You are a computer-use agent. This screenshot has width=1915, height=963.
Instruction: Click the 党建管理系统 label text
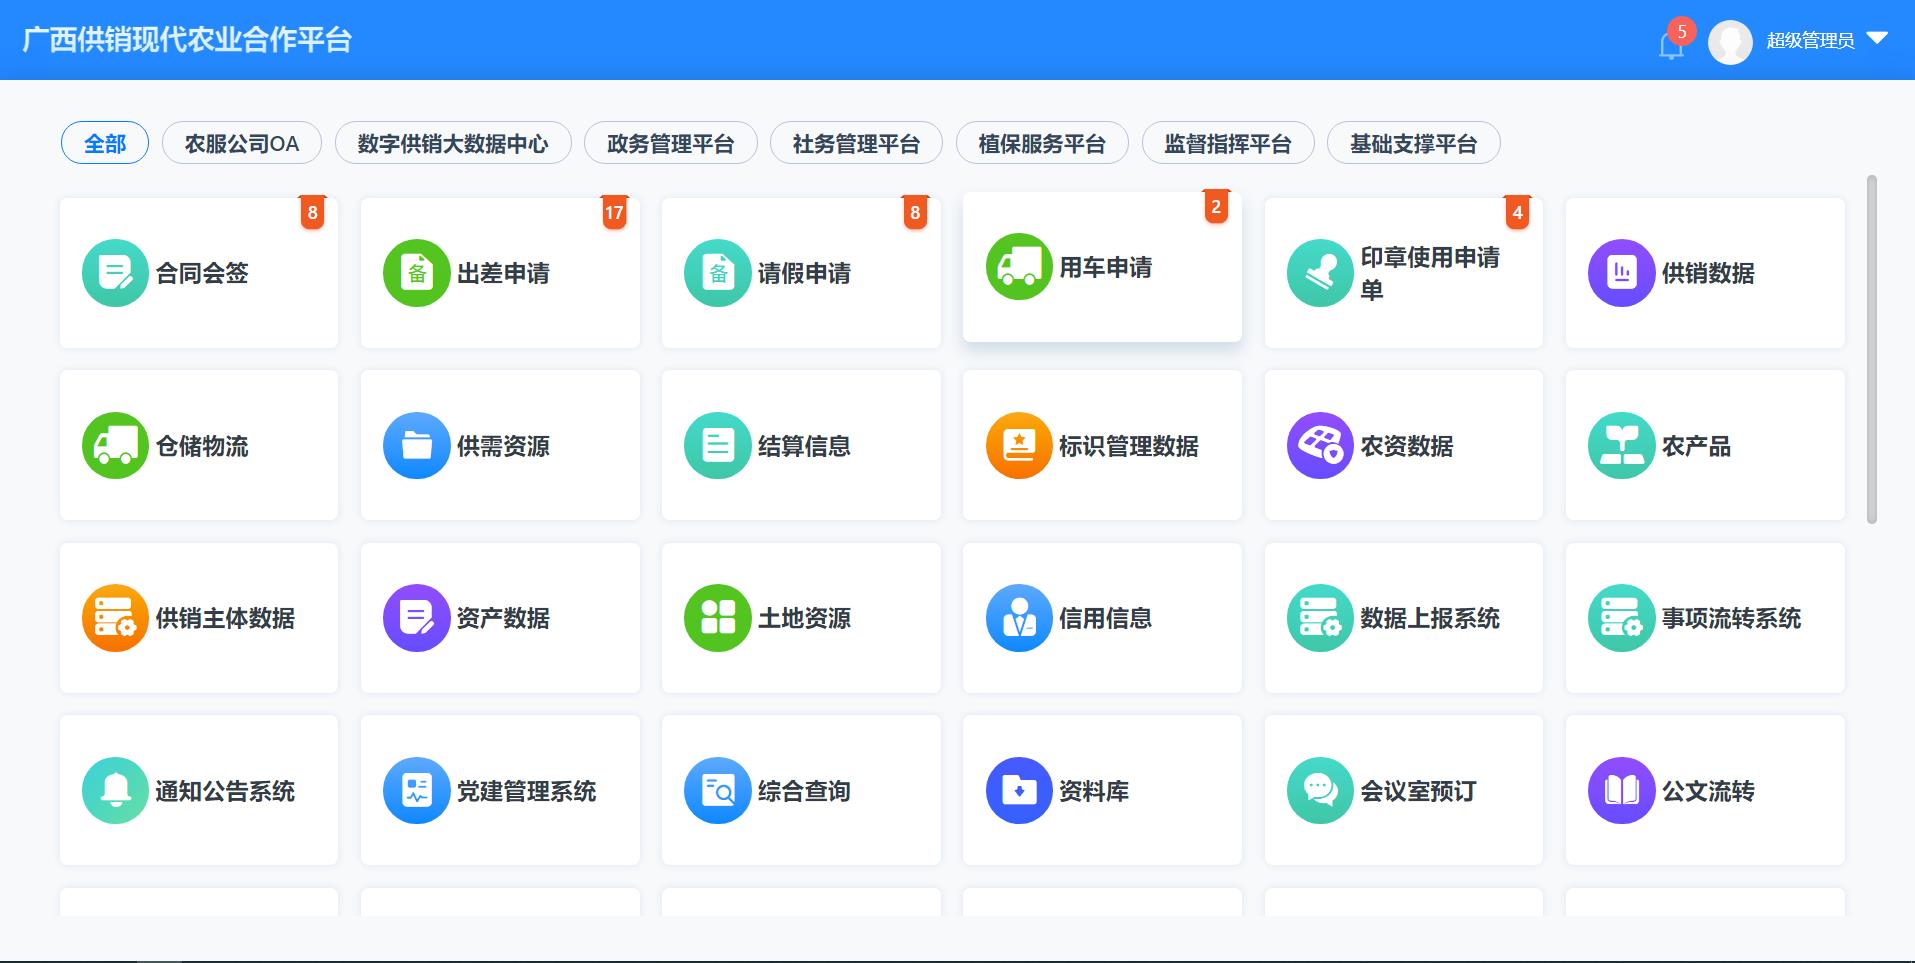click(x=527, y=791)
